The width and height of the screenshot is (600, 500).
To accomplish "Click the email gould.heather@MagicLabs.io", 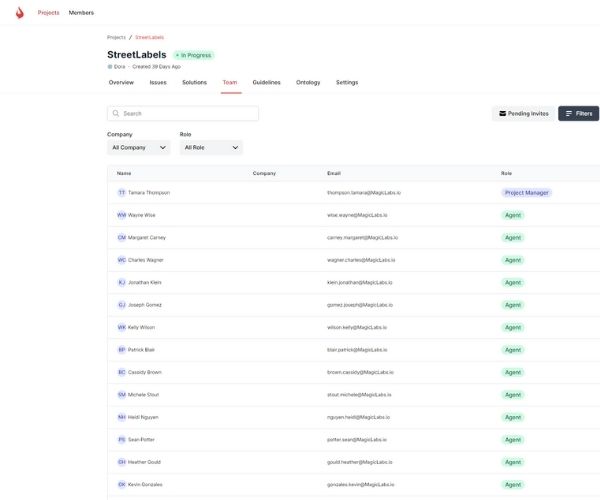I will 360,462.
